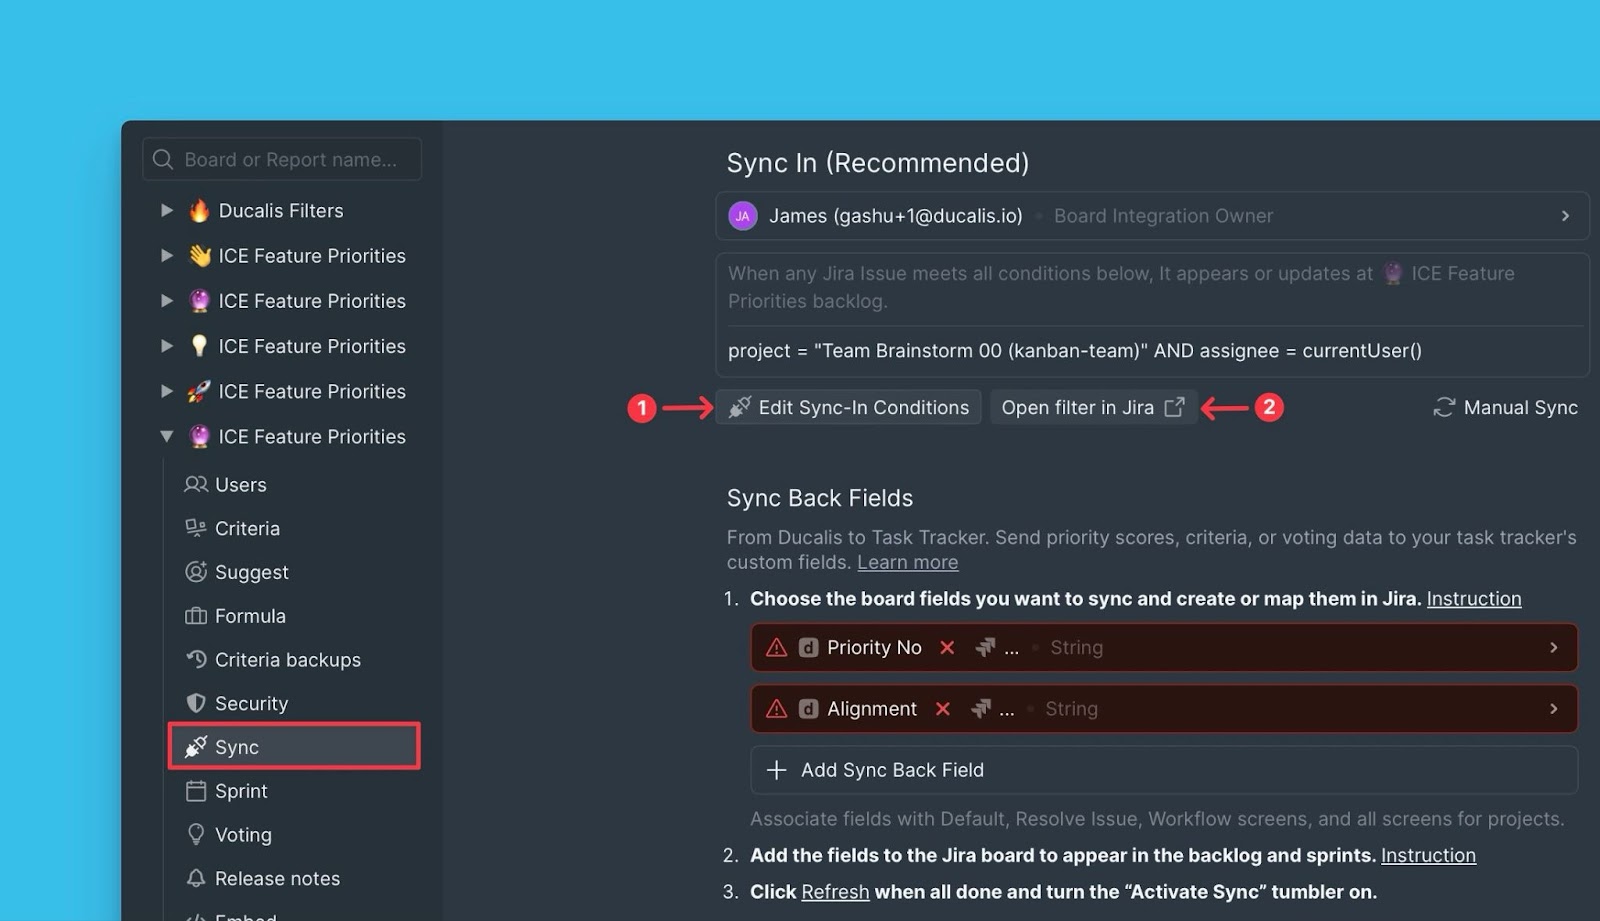The image size is (1600, 921).
Task: Click the Sync plug icon
Action: pyautogui.click(x=194, y=746)
